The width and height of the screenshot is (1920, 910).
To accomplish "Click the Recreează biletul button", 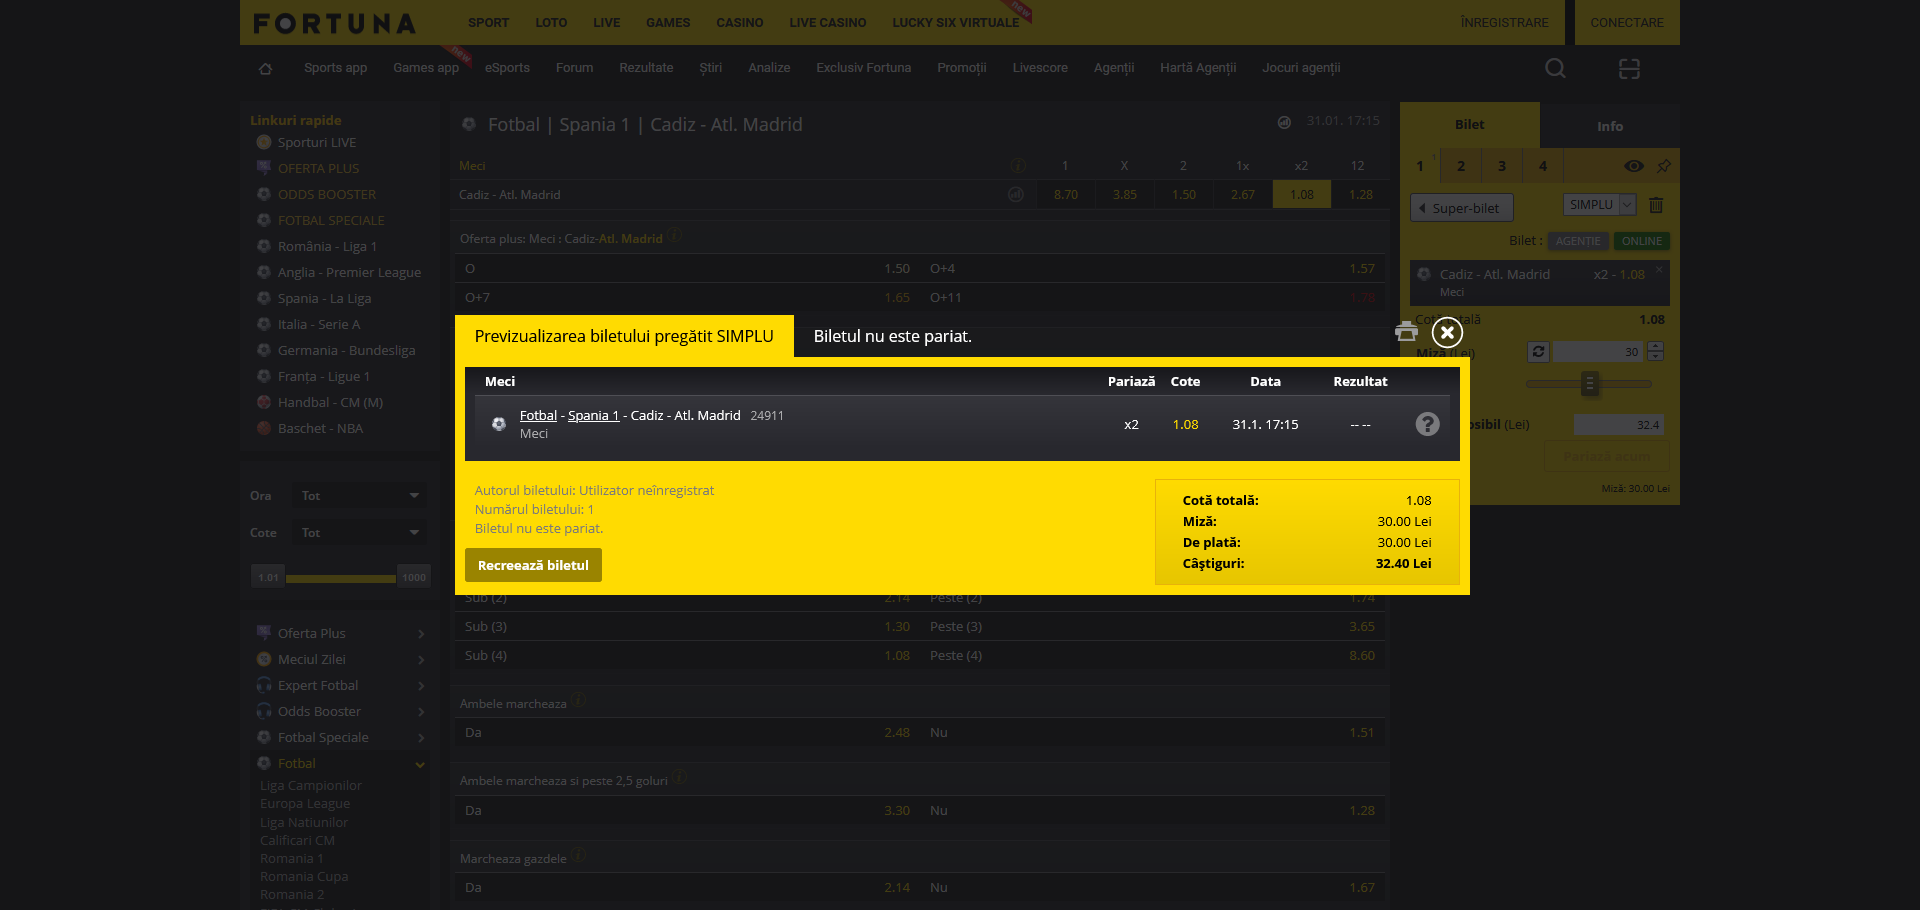I will [x=533, y=565].
